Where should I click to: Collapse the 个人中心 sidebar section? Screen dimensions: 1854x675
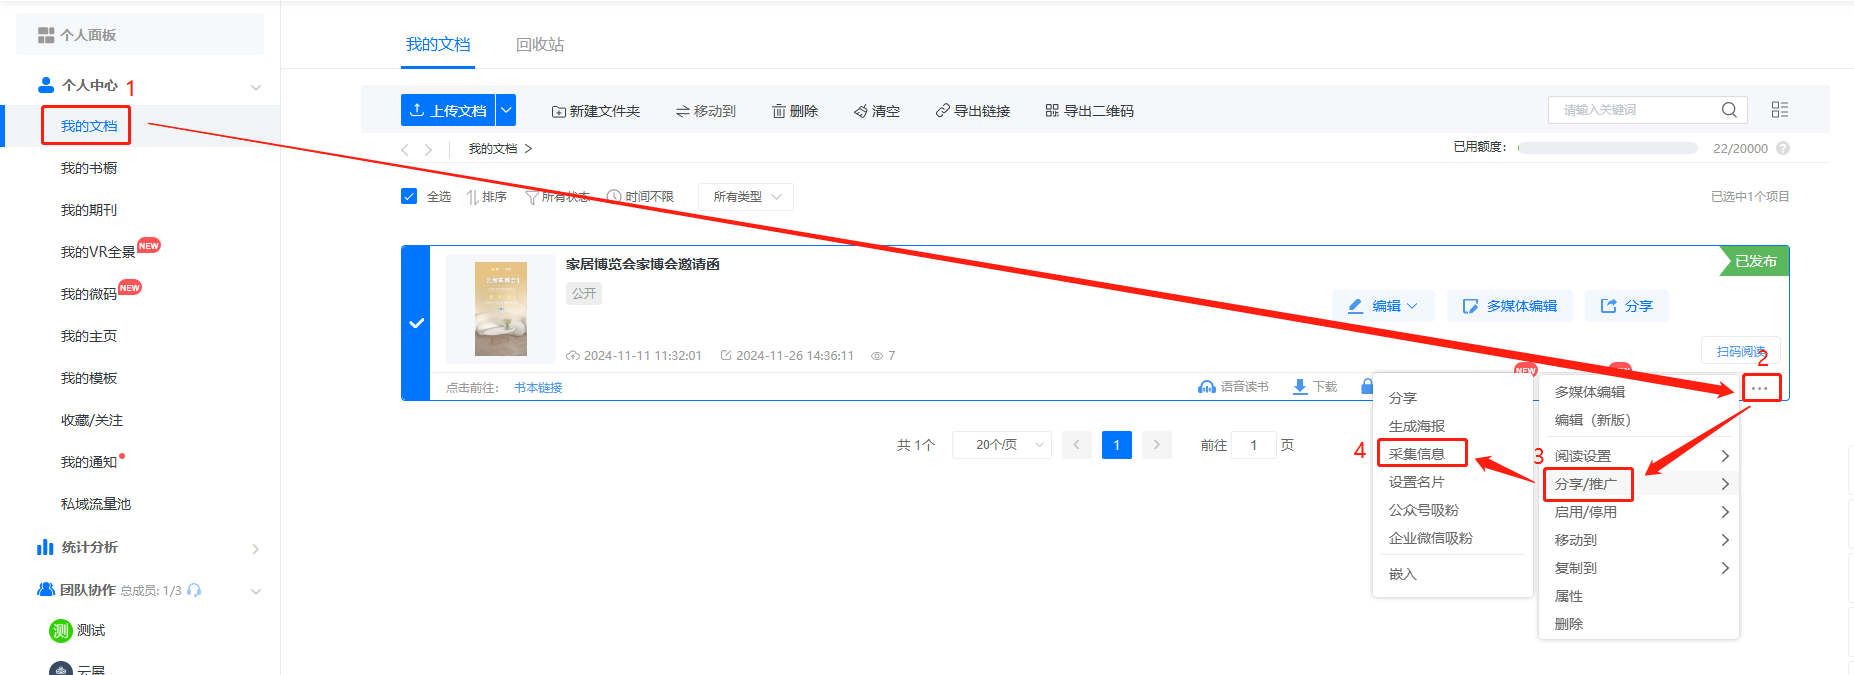256,87
